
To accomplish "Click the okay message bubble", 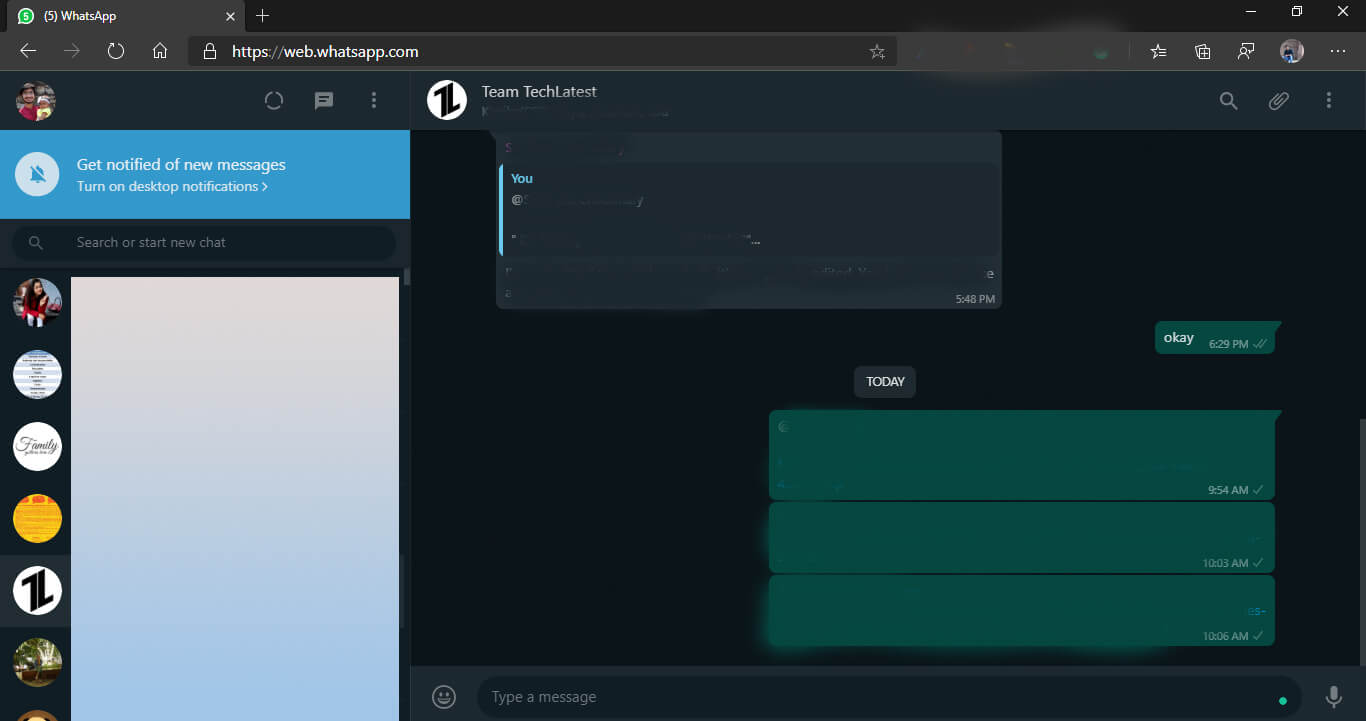I will click(x=1215, y=338).
